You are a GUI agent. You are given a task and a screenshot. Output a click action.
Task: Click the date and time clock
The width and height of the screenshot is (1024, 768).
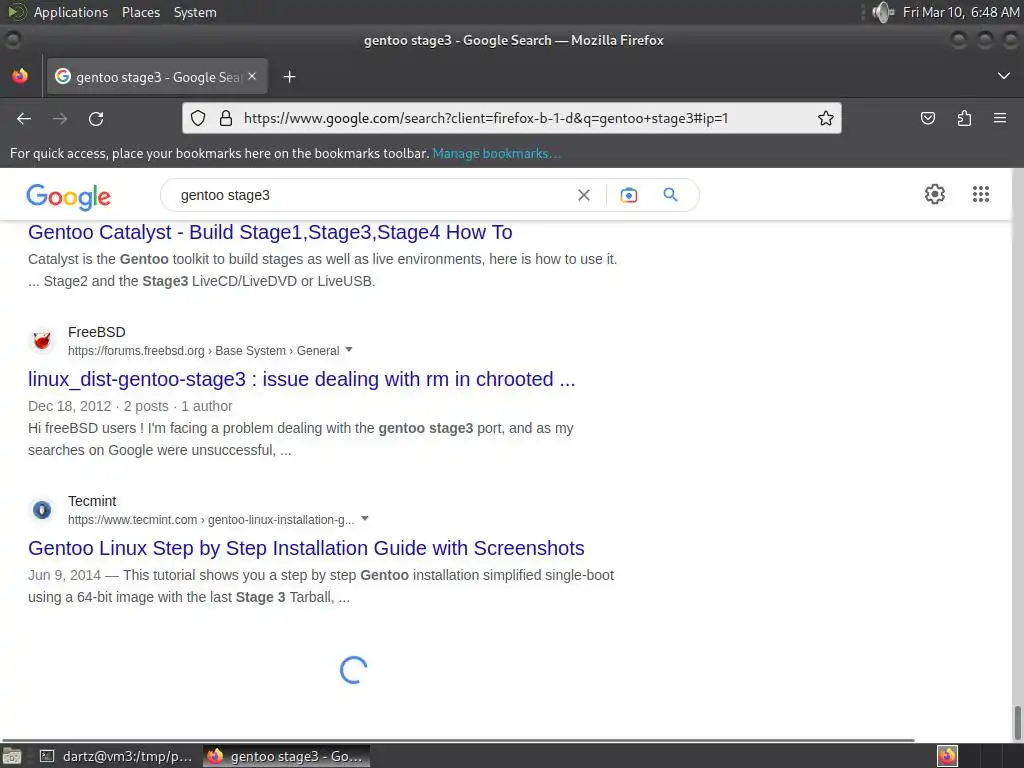pyautogui.click(x=961, y=12)
